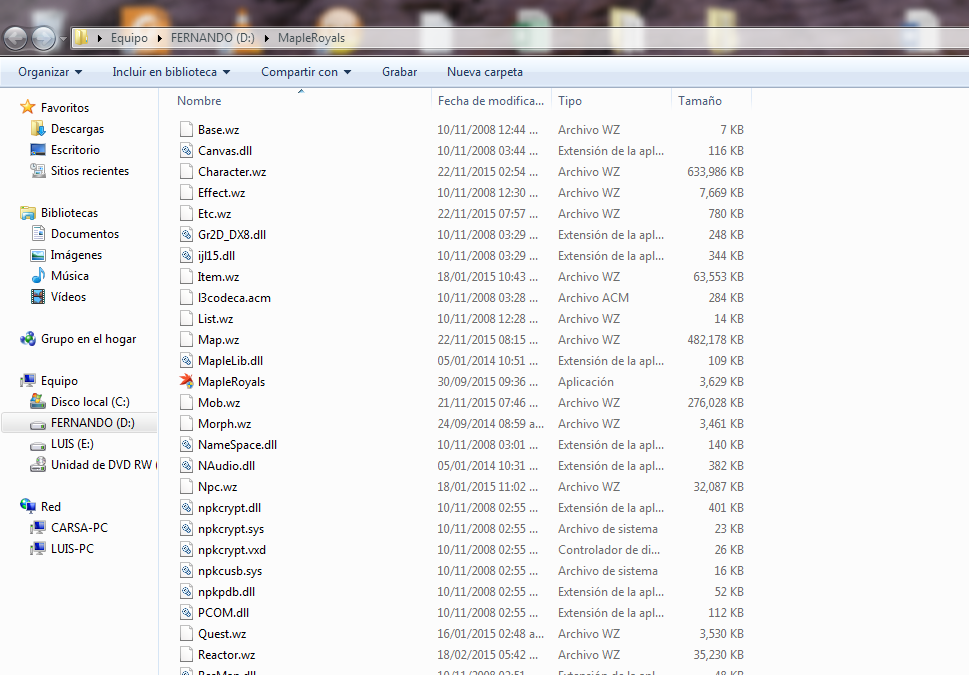
Task: Select the FERNANDO (D:) breadcrumb segment
Action: click(213, 38)
